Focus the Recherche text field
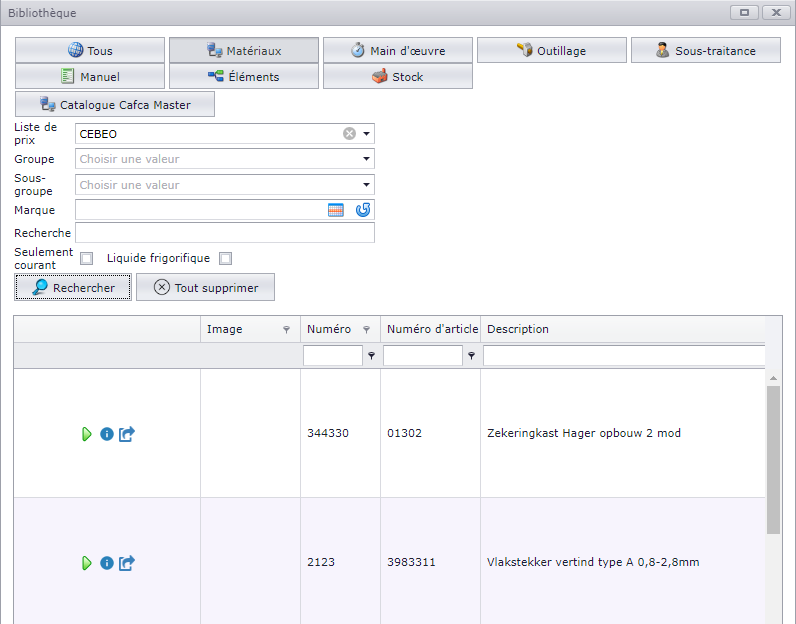796x624 pixels. tap(225, 233)
